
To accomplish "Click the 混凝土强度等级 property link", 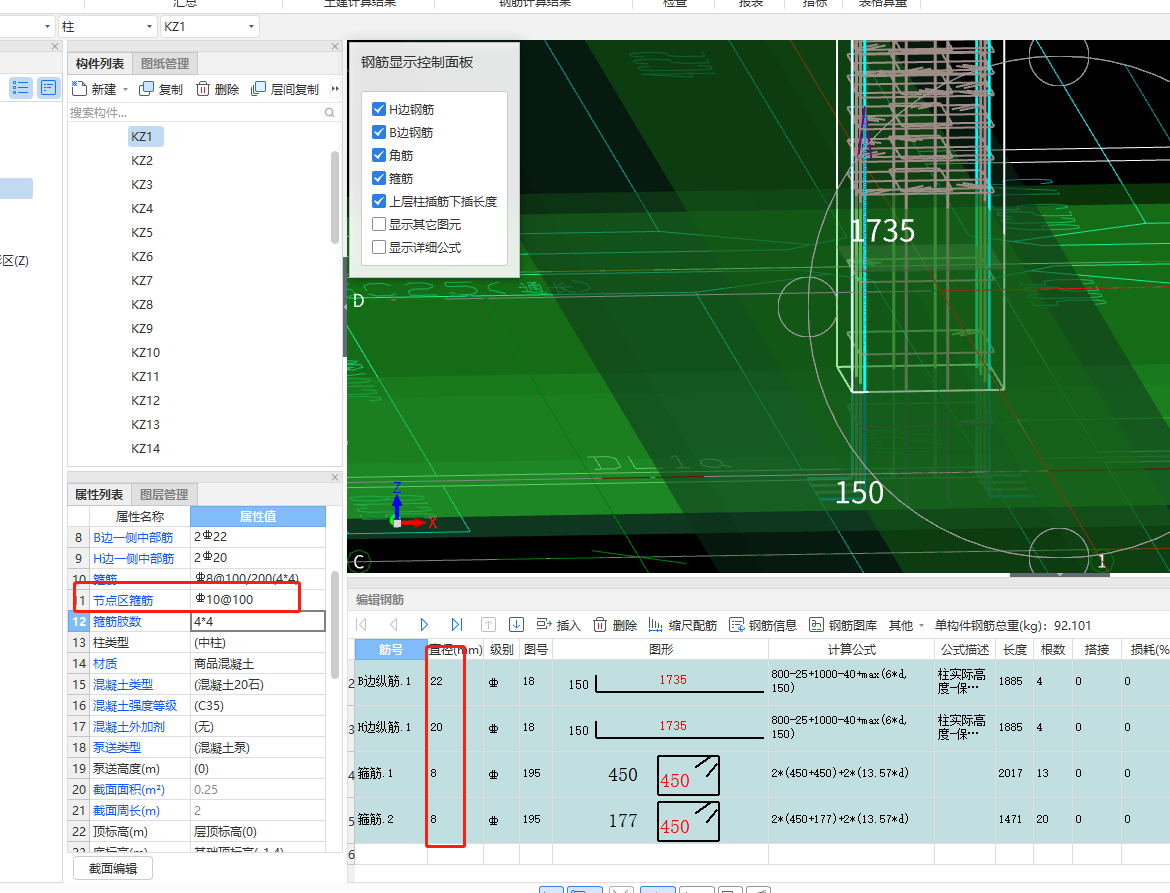I will pyautogui.click(x=135, y=706).
